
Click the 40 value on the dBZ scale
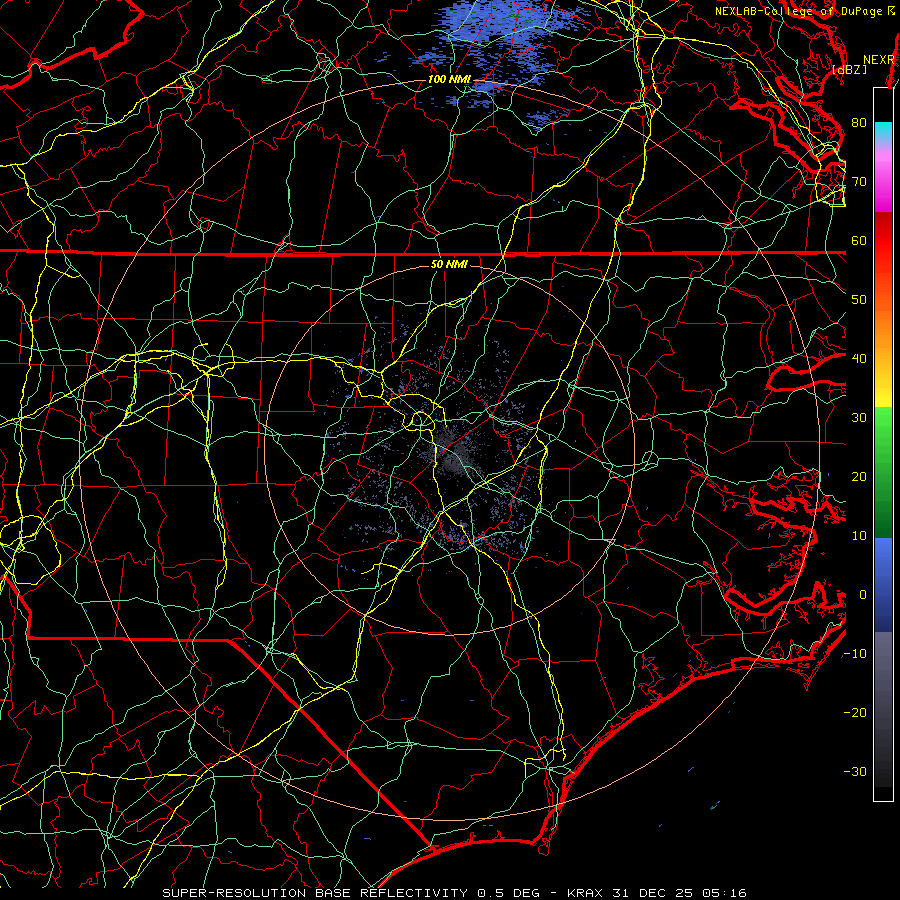click(859, 359)
